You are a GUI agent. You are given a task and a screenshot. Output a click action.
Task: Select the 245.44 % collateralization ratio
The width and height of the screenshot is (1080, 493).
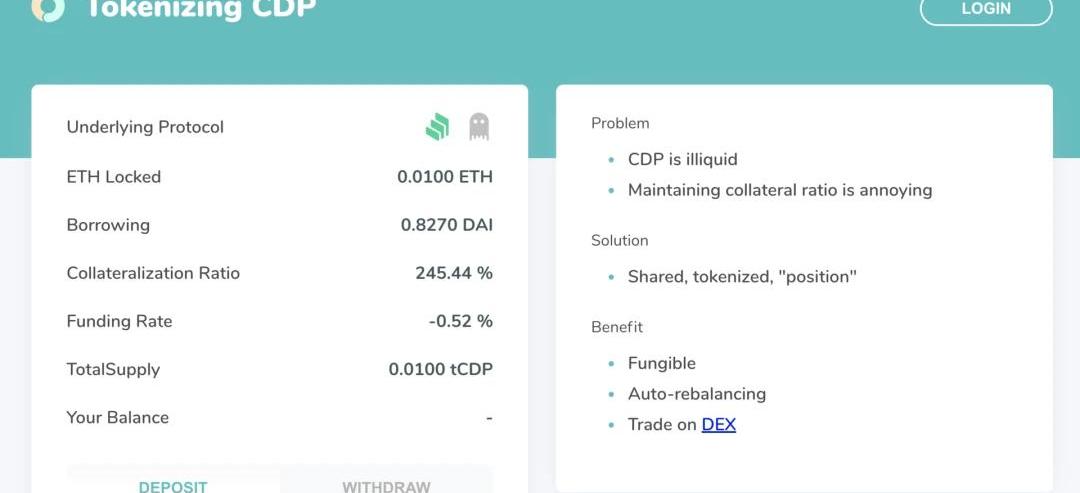coord(454,273)
